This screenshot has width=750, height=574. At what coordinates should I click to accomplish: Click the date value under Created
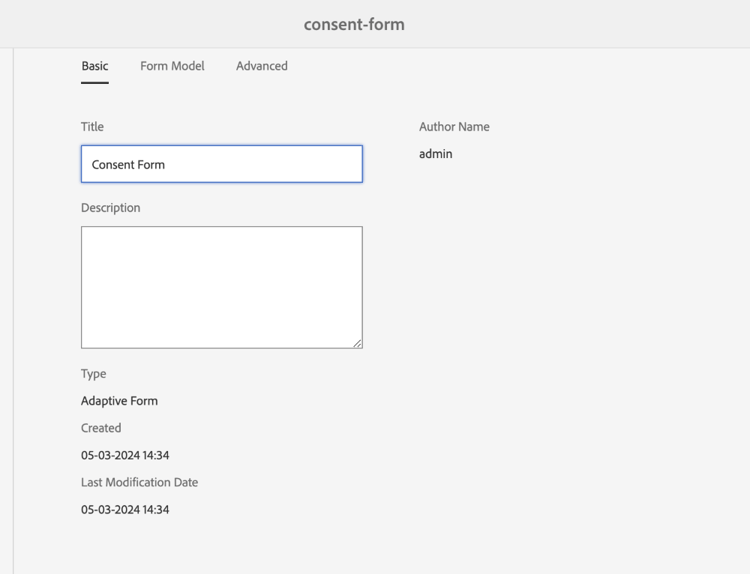pos(125,455)
